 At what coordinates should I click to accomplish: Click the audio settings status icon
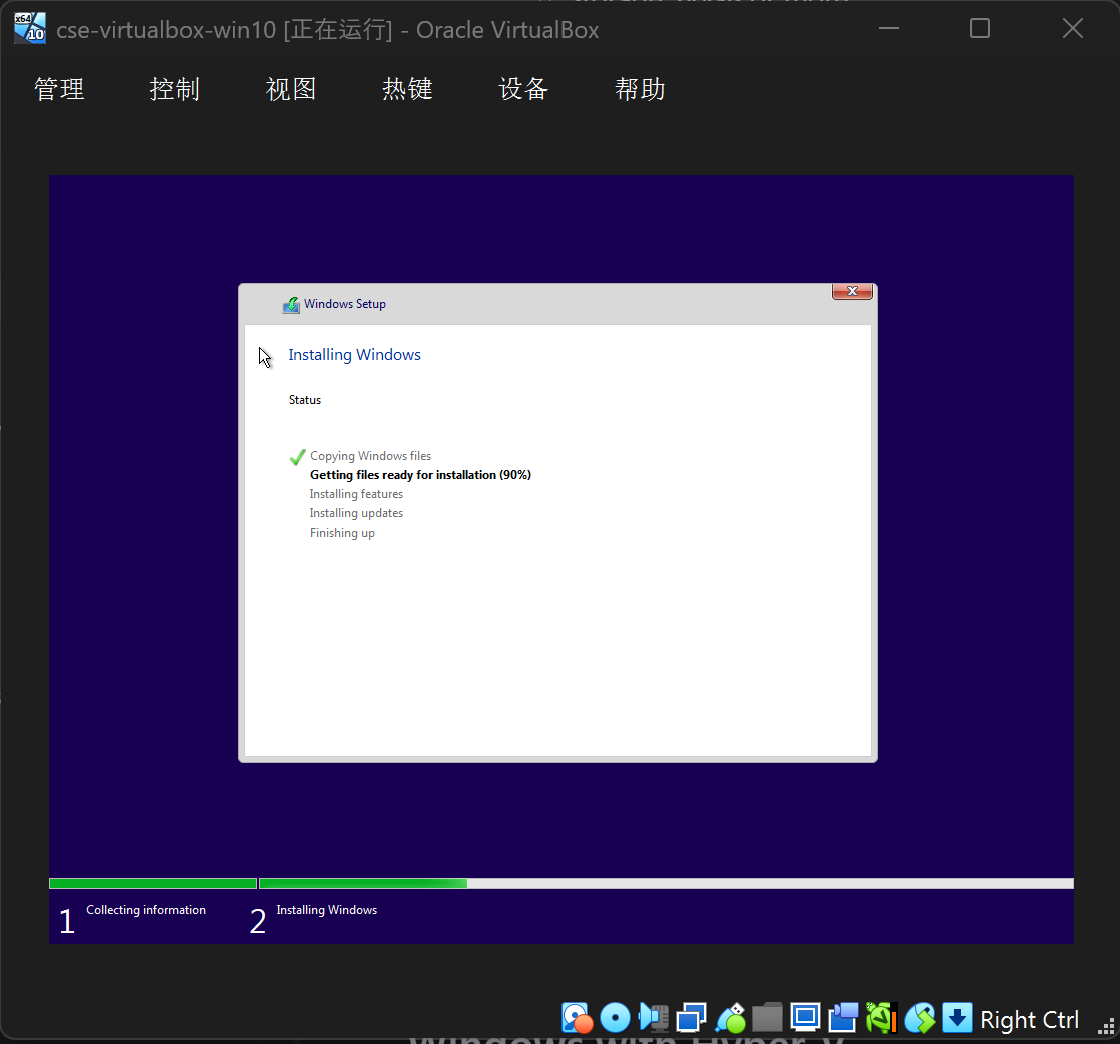pyautogui.click(x=653, y=1018)
